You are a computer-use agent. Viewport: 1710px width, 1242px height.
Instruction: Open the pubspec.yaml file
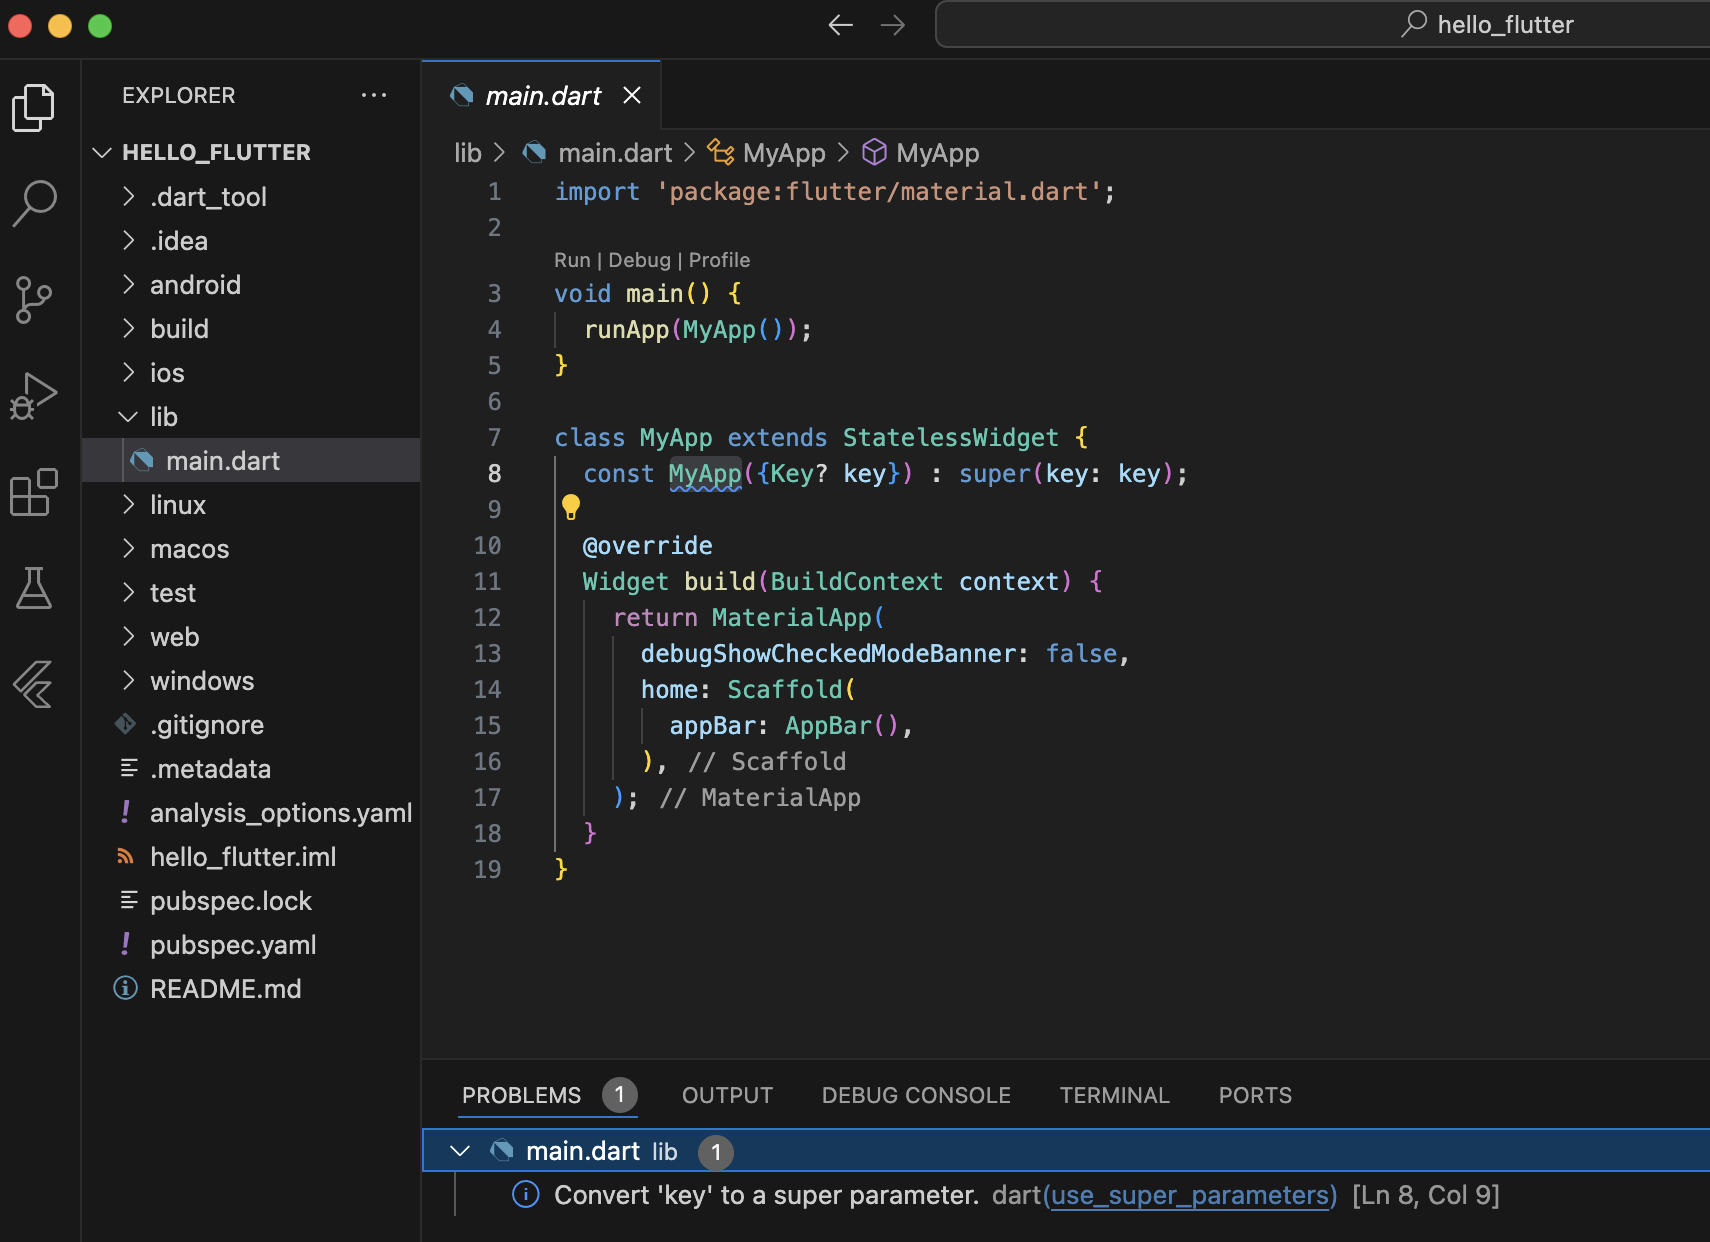pos(251,944)
